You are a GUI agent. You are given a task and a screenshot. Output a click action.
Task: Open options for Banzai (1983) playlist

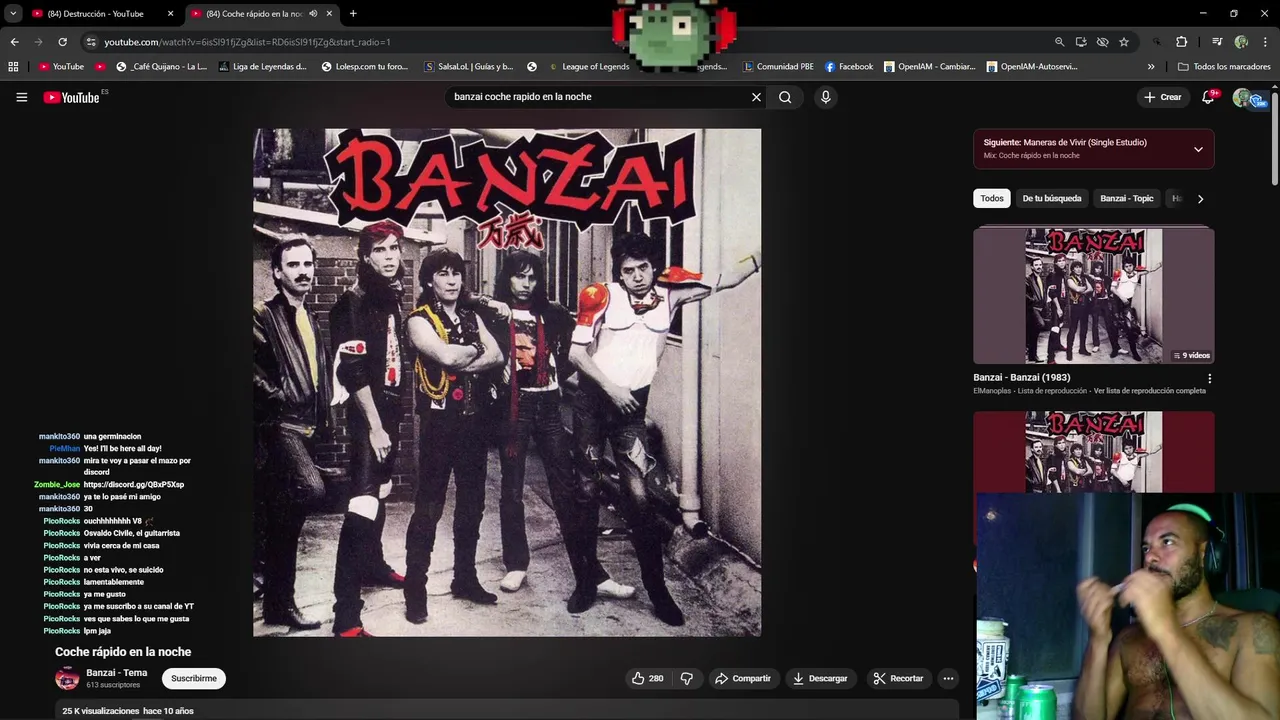pyautogui.click(x=1209, y=379)
